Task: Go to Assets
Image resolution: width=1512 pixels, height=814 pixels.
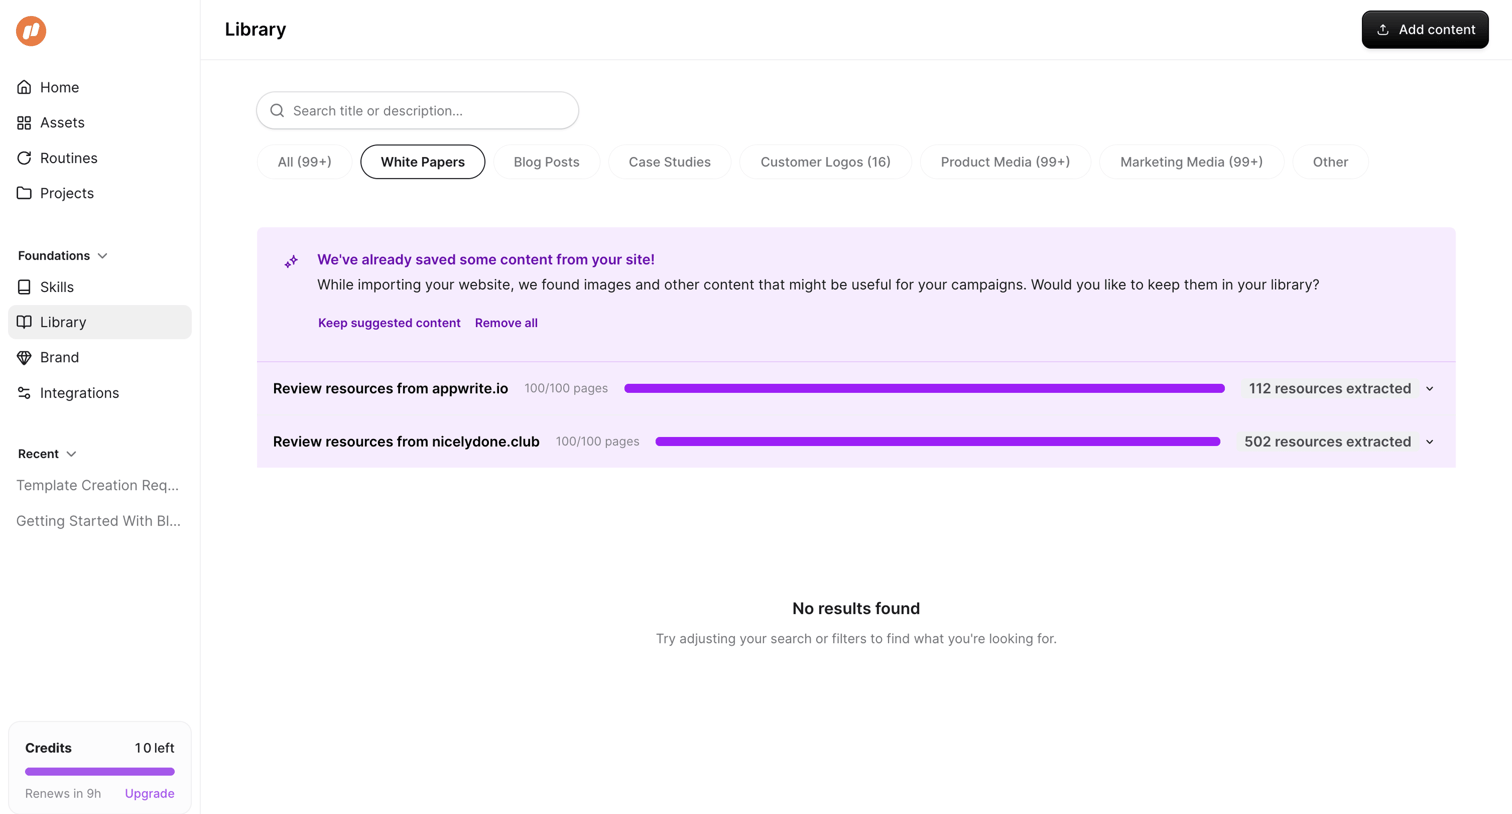Action: click(x=100, y=123)
